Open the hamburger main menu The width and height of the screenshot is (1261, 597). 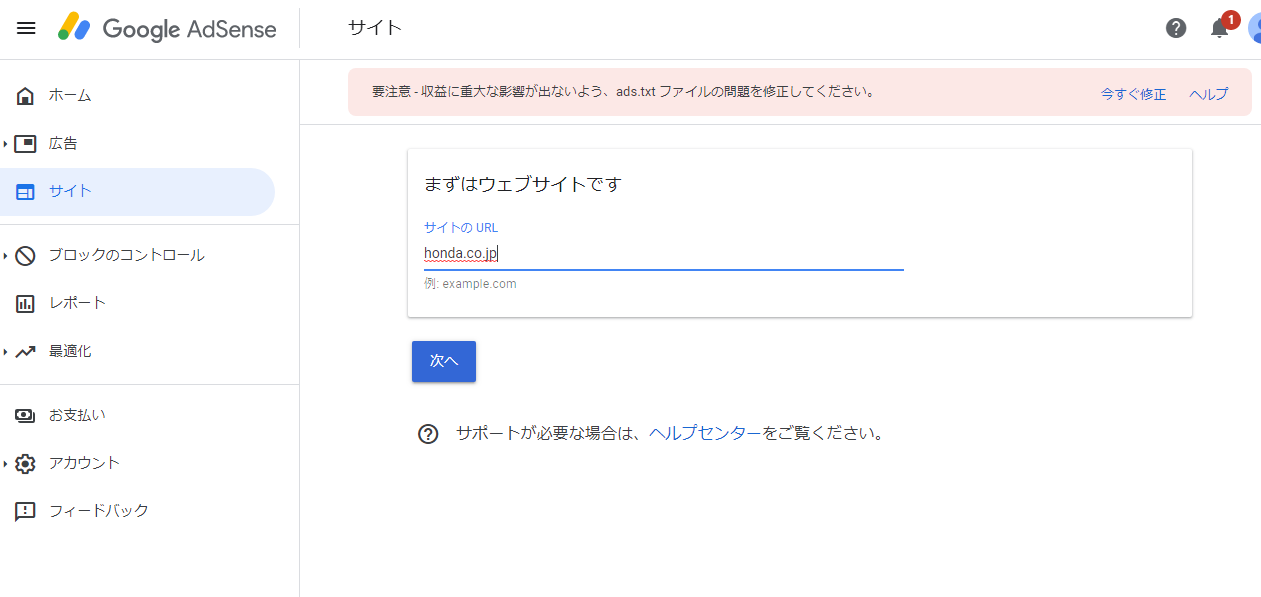pyautogui.click(x=27, y=28)
